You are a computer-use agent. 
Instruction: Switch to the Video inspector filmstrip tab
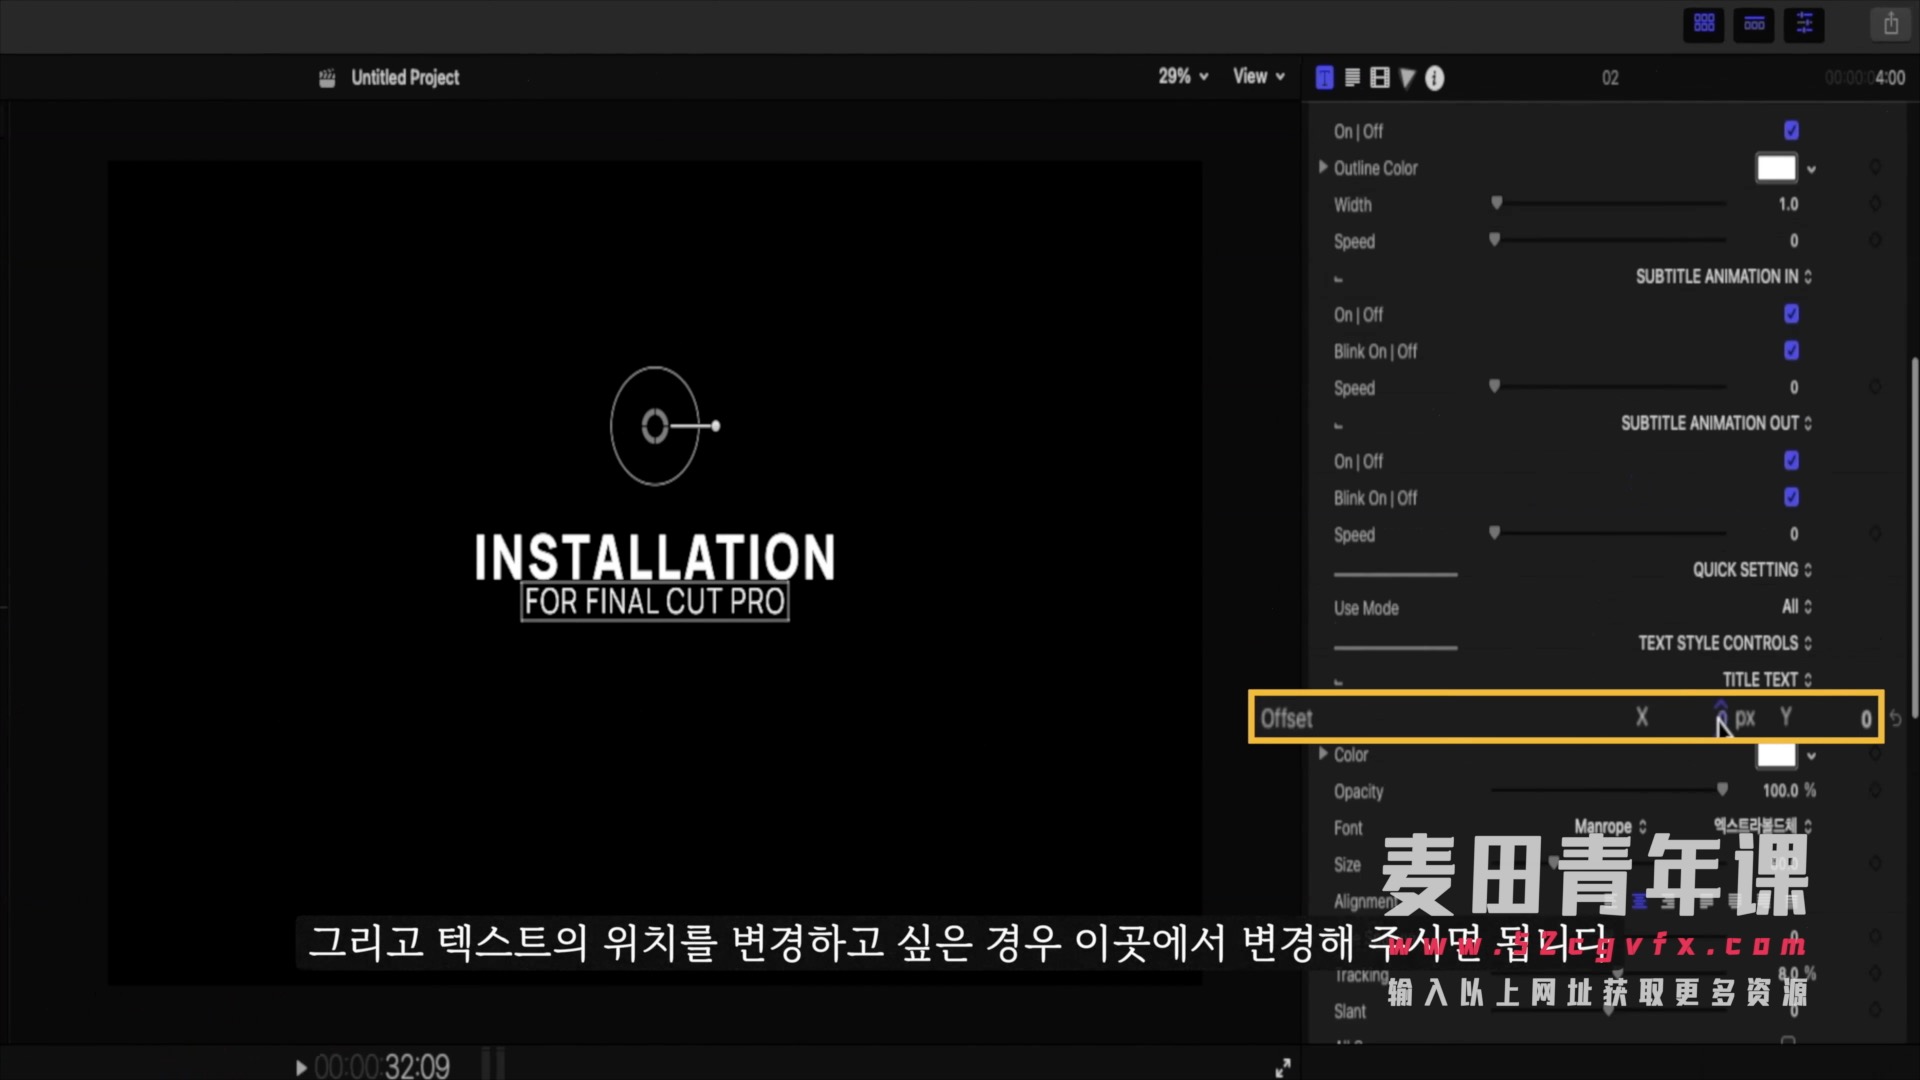coord(1379,78)
